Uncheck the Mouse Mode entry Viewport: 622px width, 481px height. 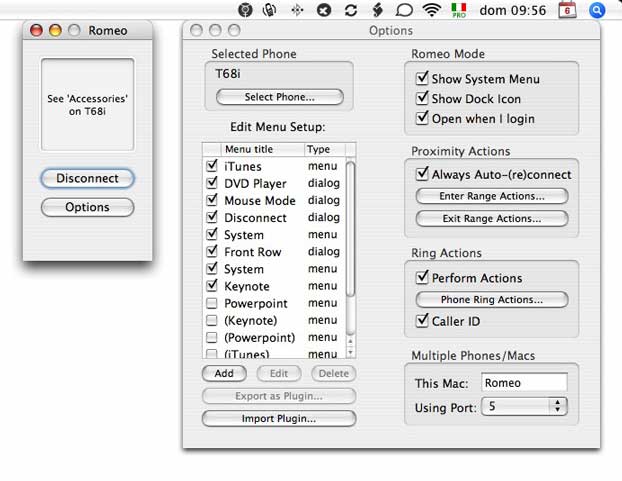point(212,200)
